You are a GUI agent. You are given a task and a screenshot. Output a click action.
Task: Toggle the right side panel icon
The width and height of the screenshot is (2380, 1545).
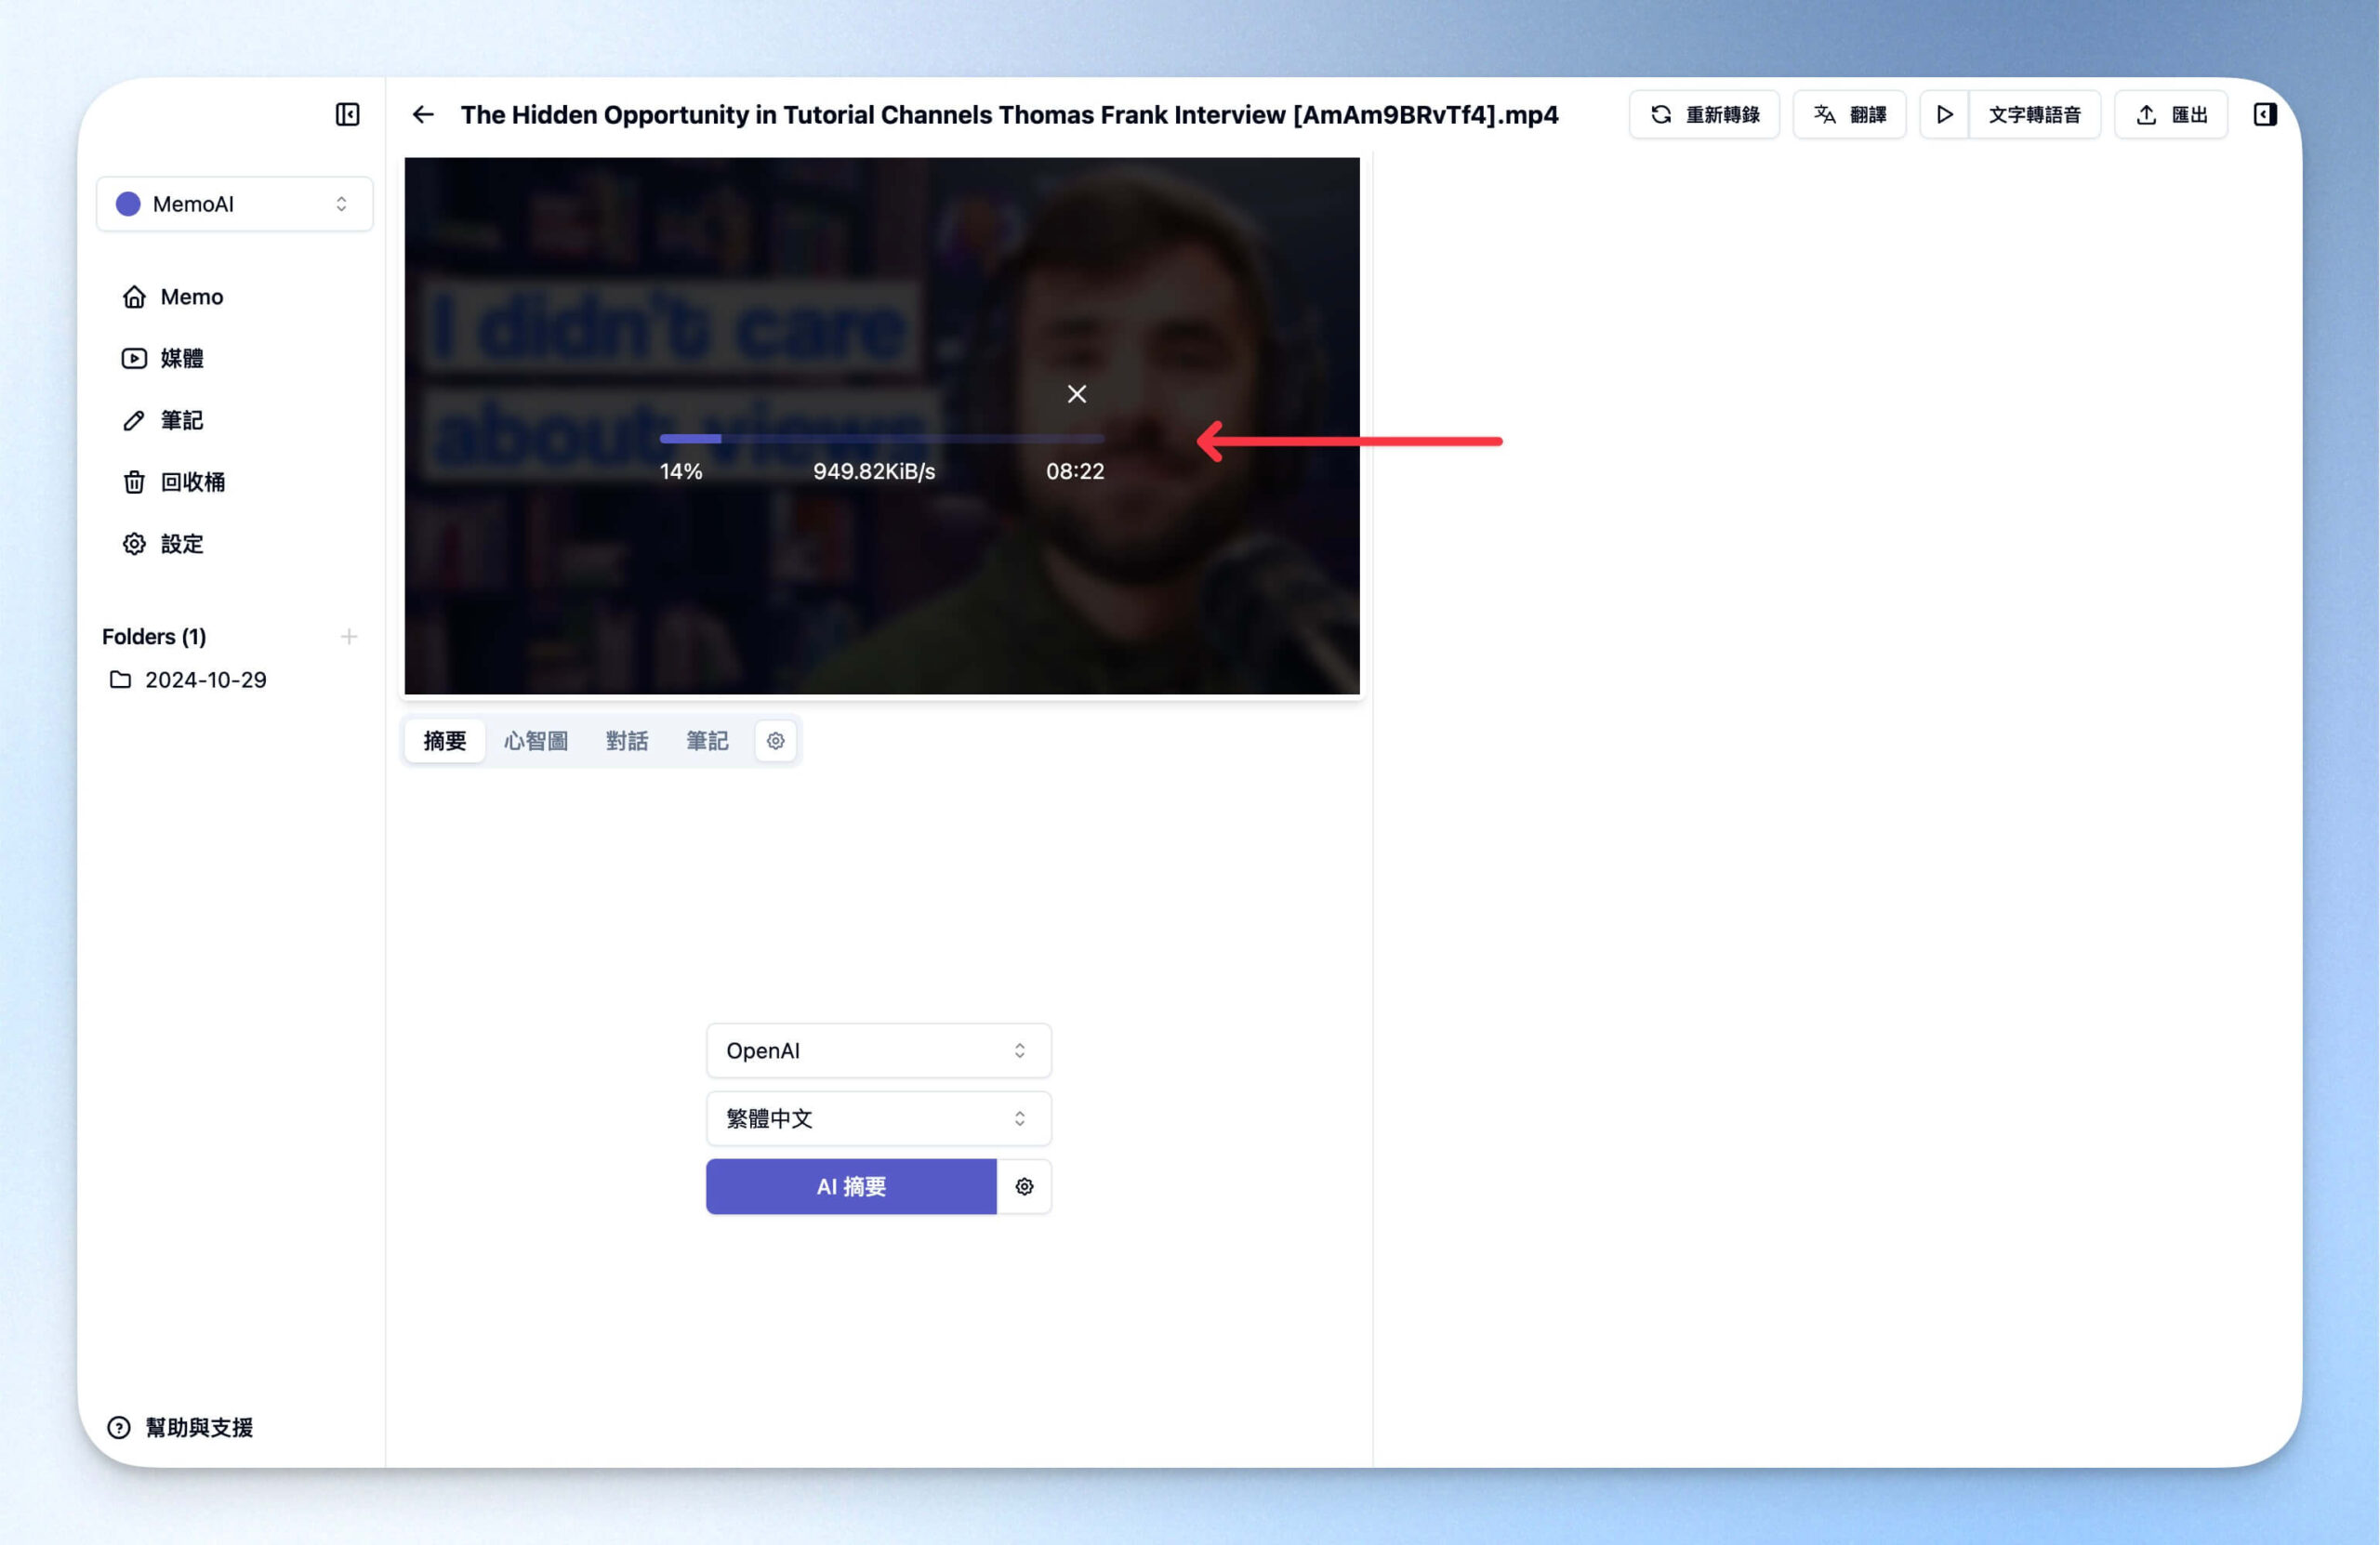click(2265, 114)
